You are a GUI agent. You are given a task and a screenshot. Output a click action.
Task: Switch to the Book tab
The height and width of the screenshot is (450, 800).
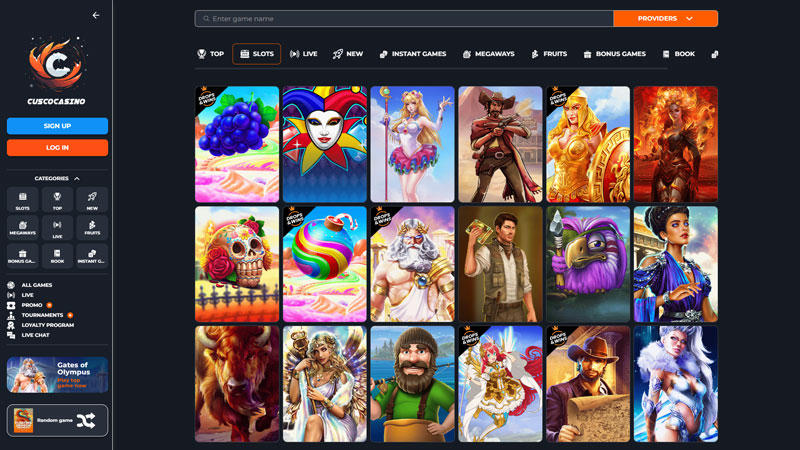click(x=679, y=54)
